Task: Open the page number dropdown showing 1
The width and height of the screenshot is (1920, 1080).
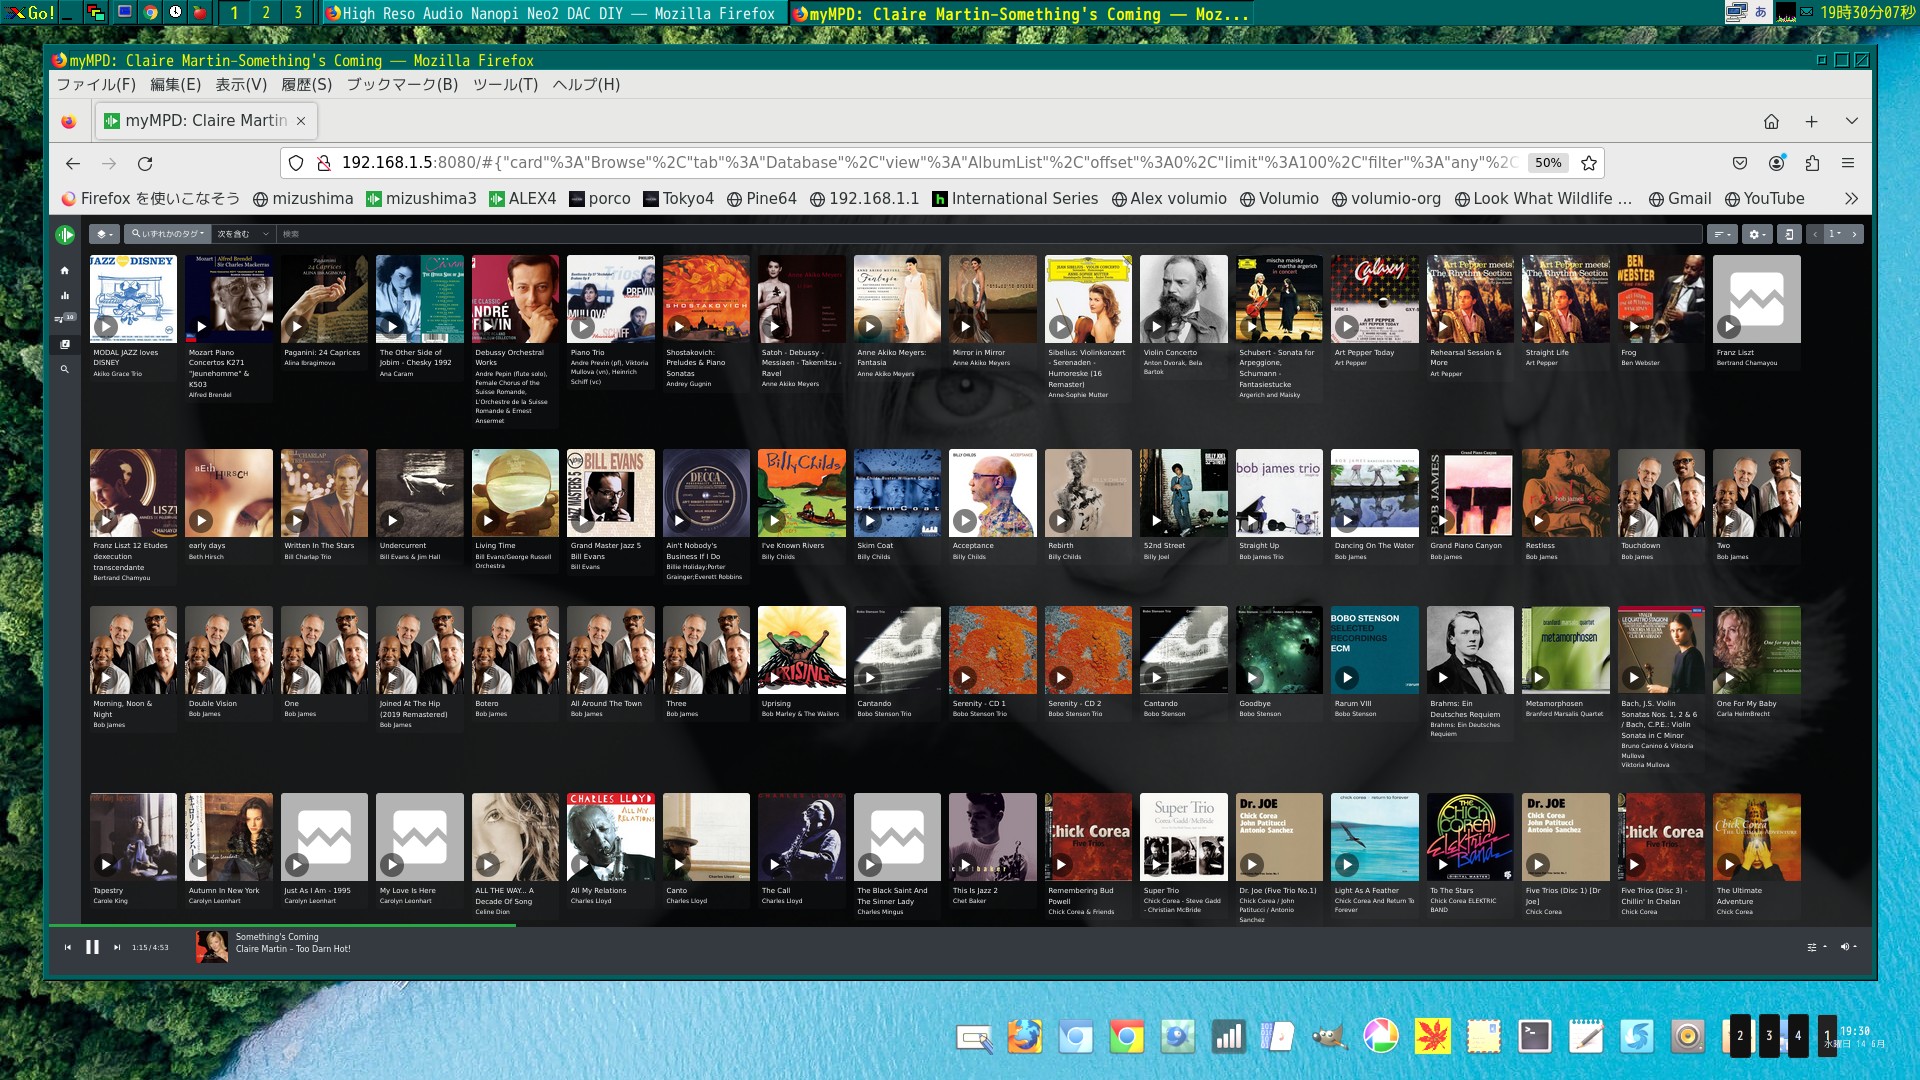Action: pos(1833,233)
